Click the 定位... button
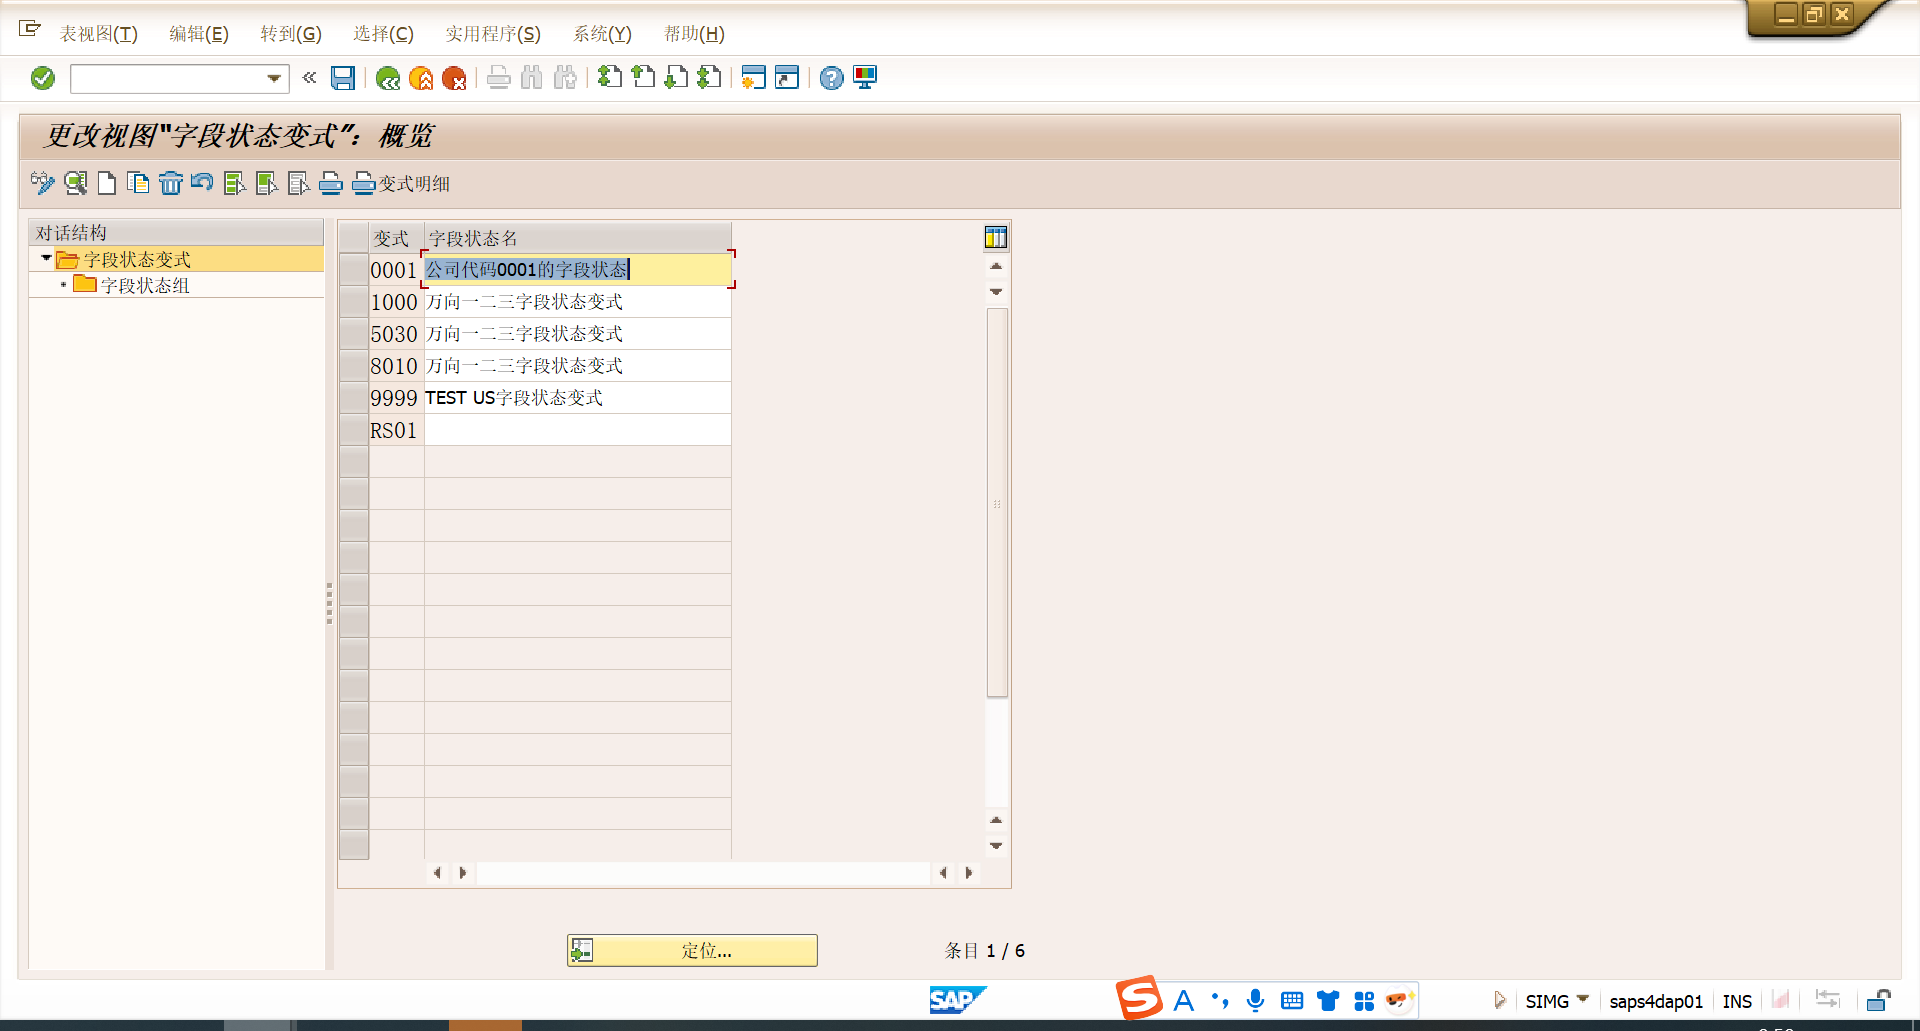This screenshot has width=1920, height=1031. coord(692,950)
